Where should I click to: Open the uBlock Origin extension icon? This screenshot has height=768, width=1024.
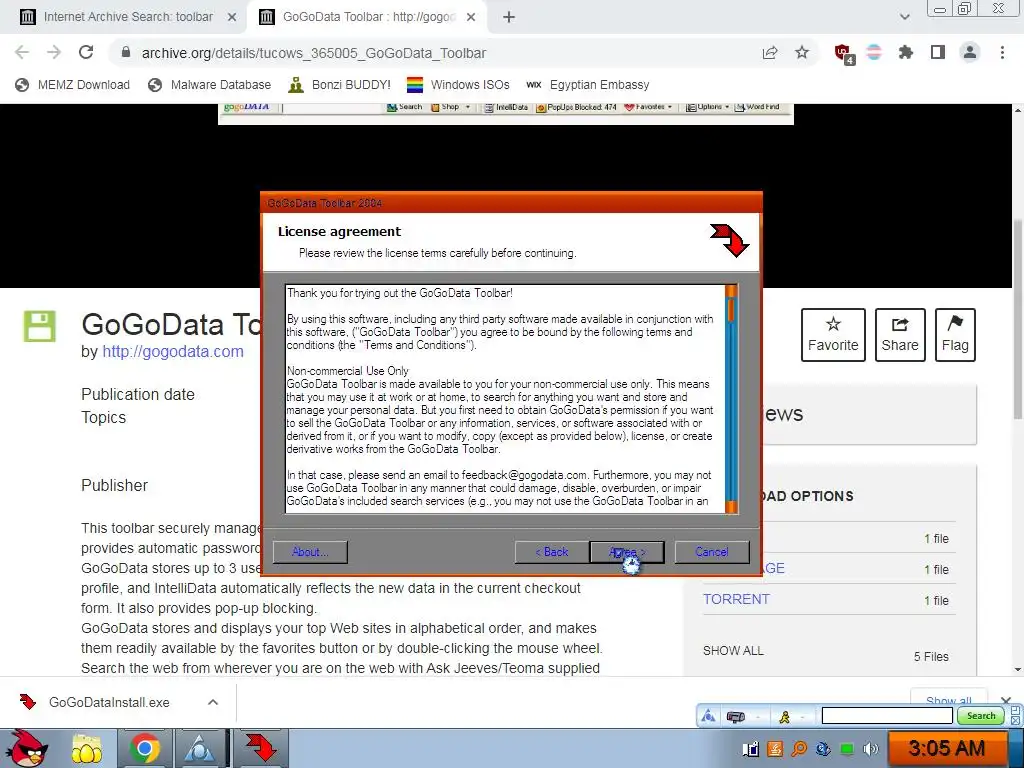[843, 54]
